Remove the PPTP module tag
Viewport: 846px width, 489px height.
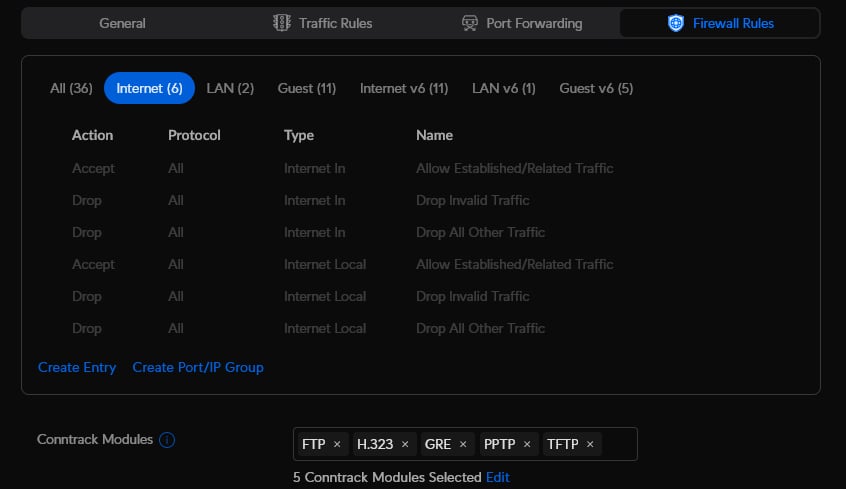click(526, 444)
